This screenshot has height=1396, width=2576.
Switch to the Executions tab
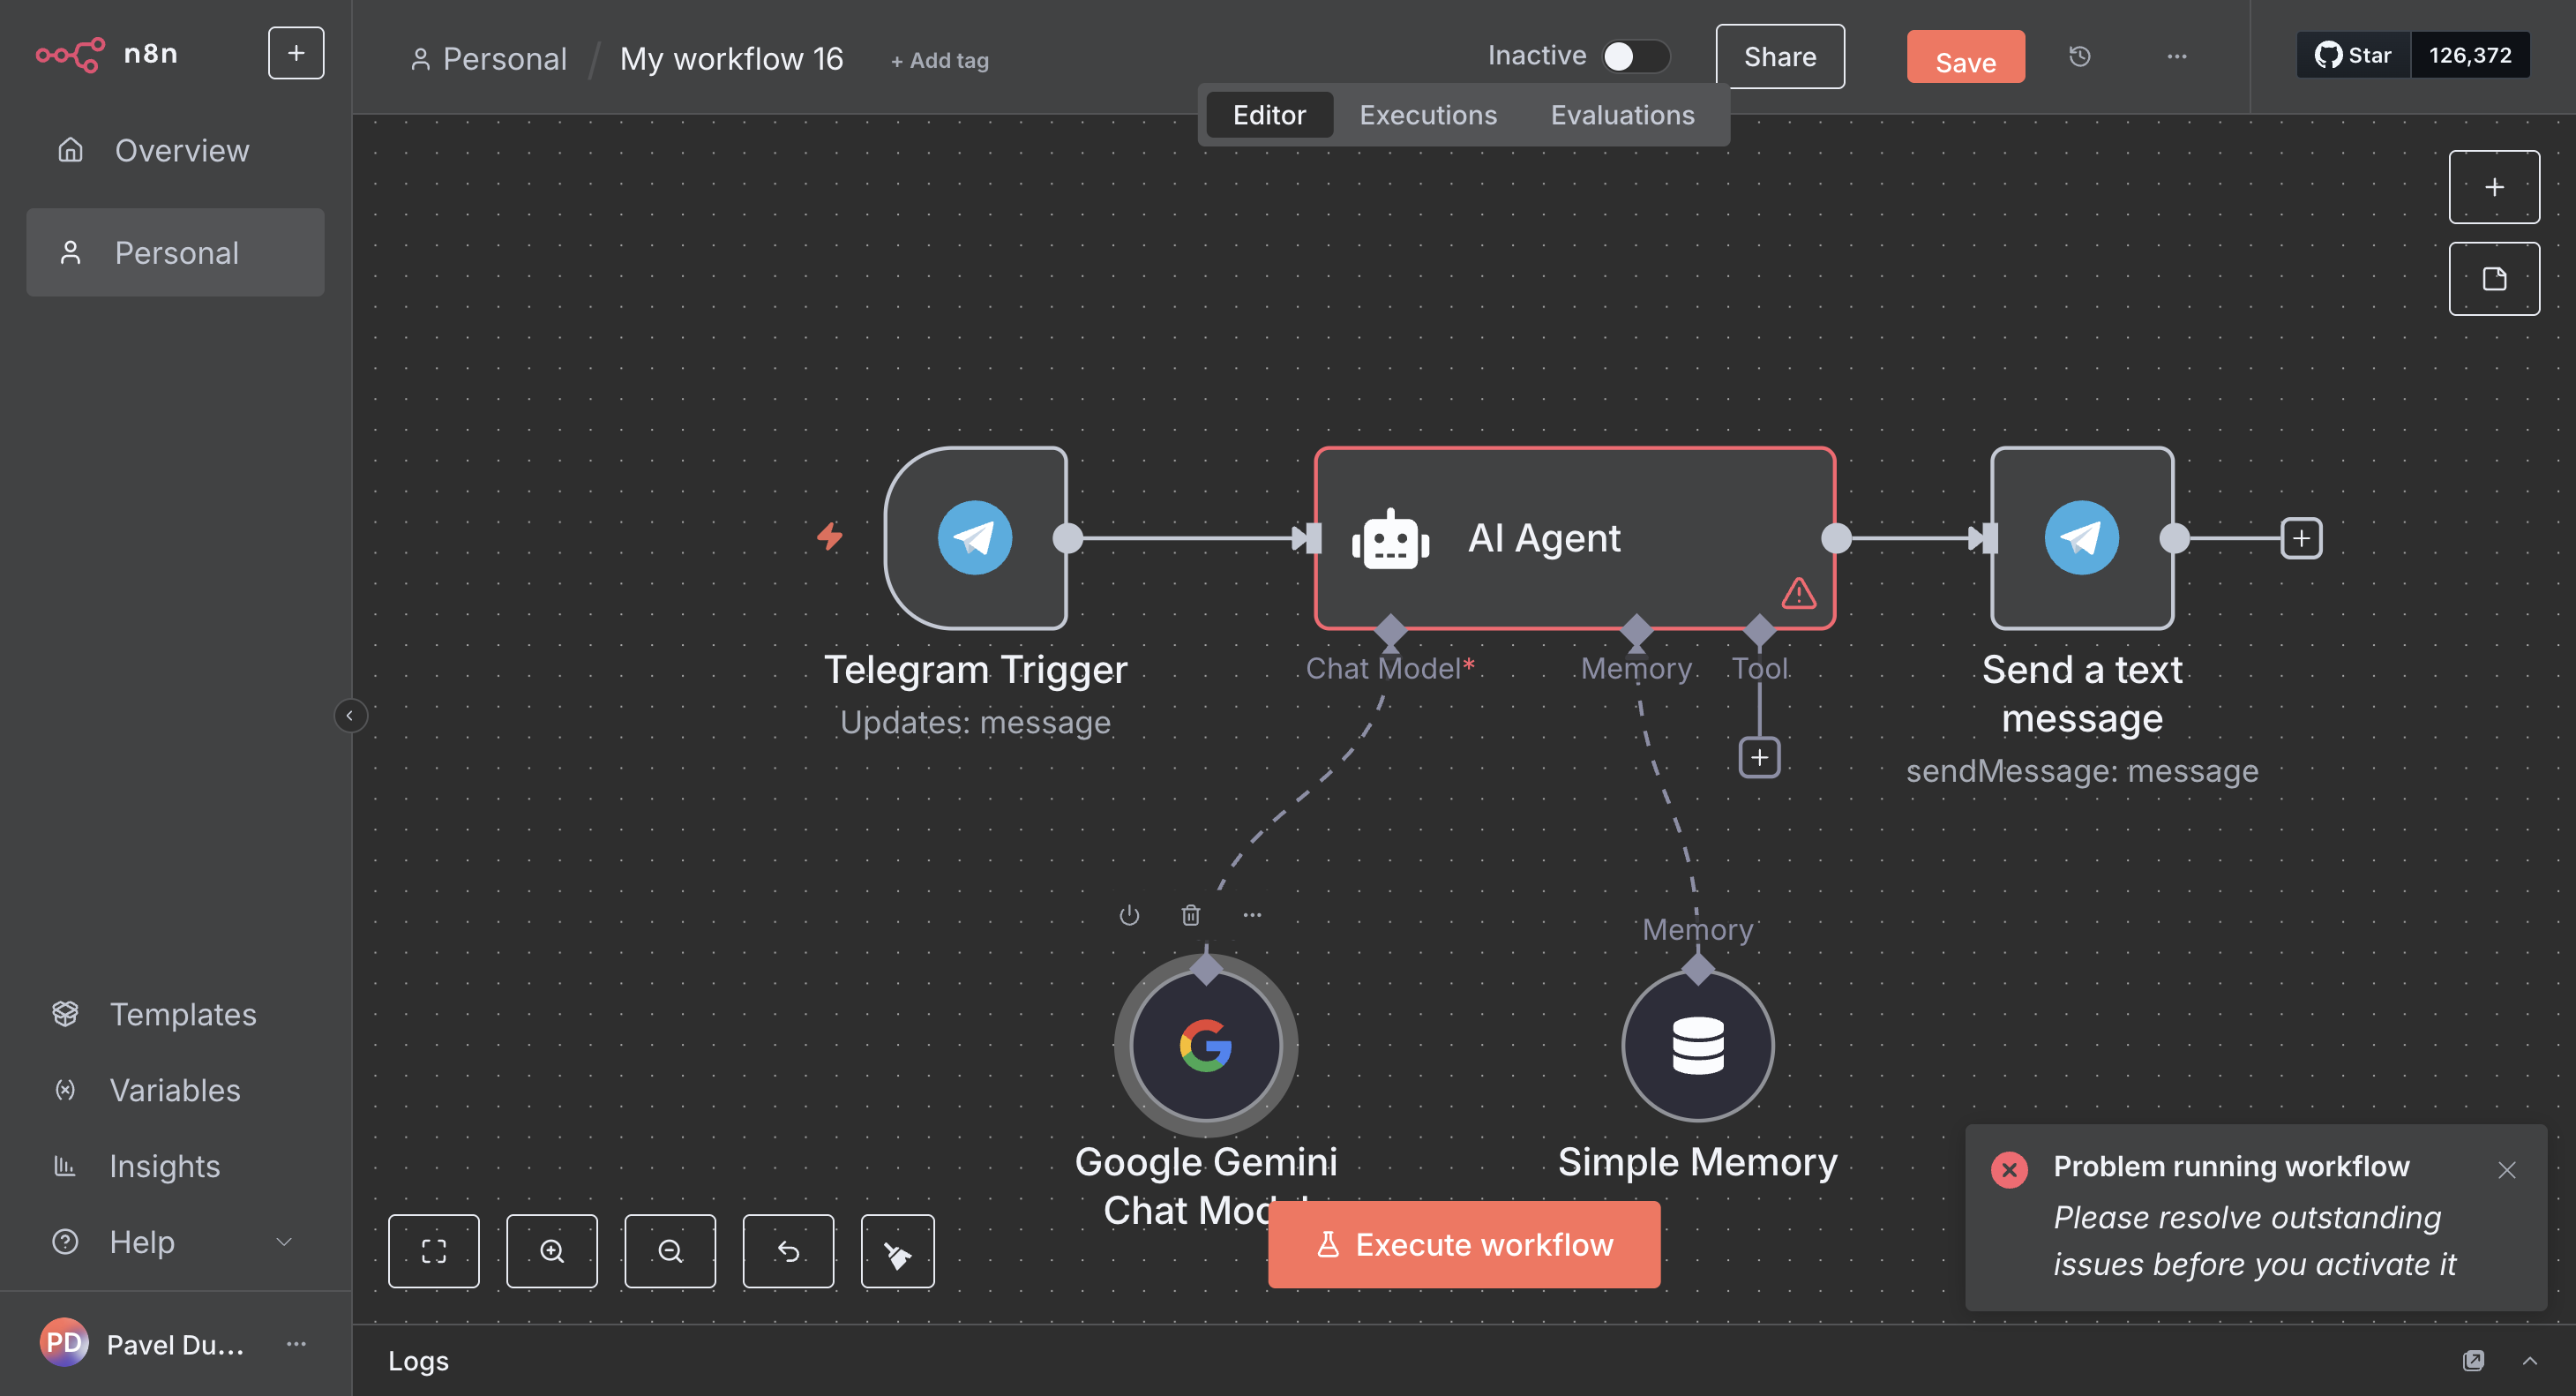pyautogui.click(x=1427, y=115)
